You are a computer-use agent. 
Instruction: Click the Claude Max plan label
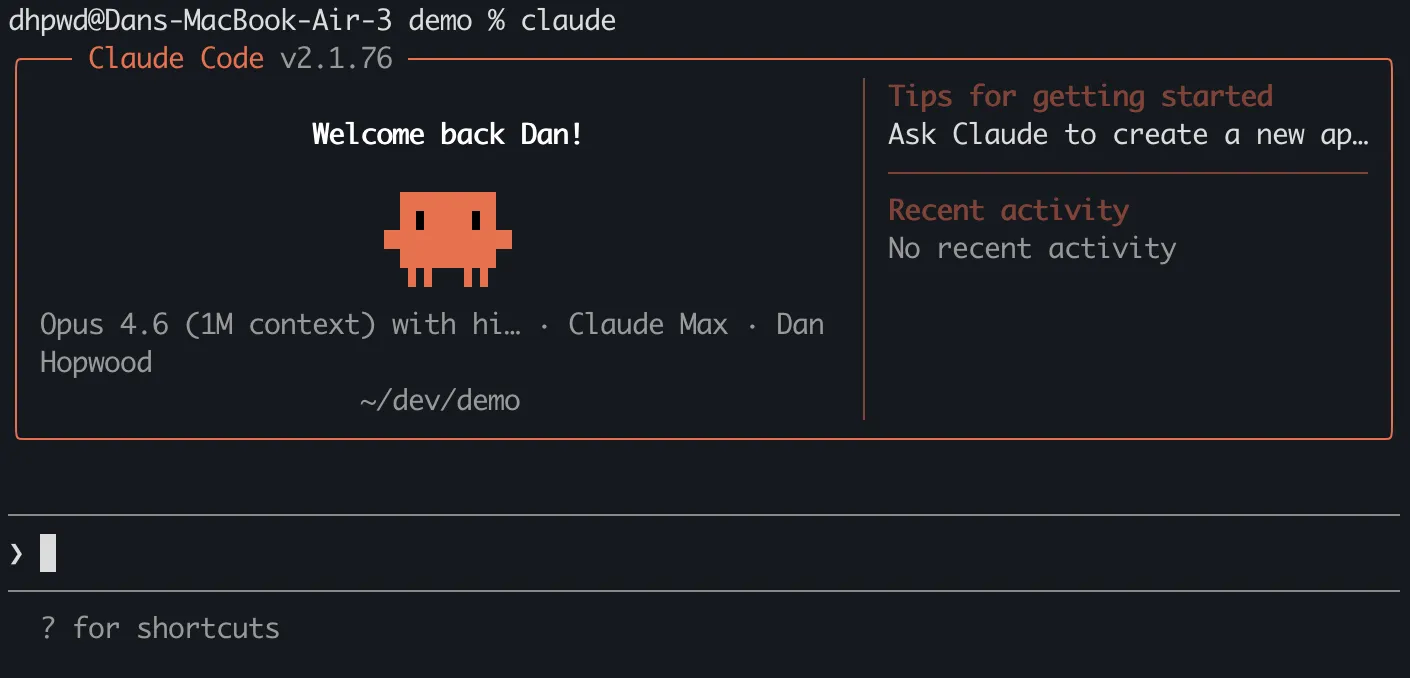tap(648, 324)
